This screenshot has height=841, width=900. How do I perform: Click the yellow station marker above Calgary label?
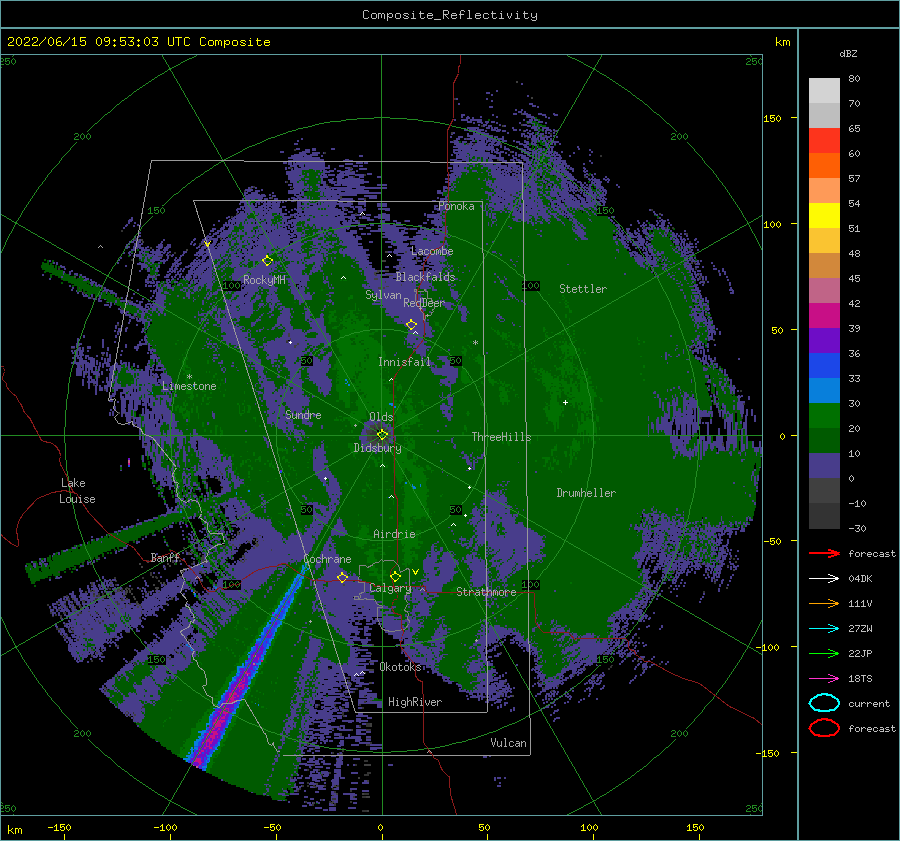pos(395,576)
